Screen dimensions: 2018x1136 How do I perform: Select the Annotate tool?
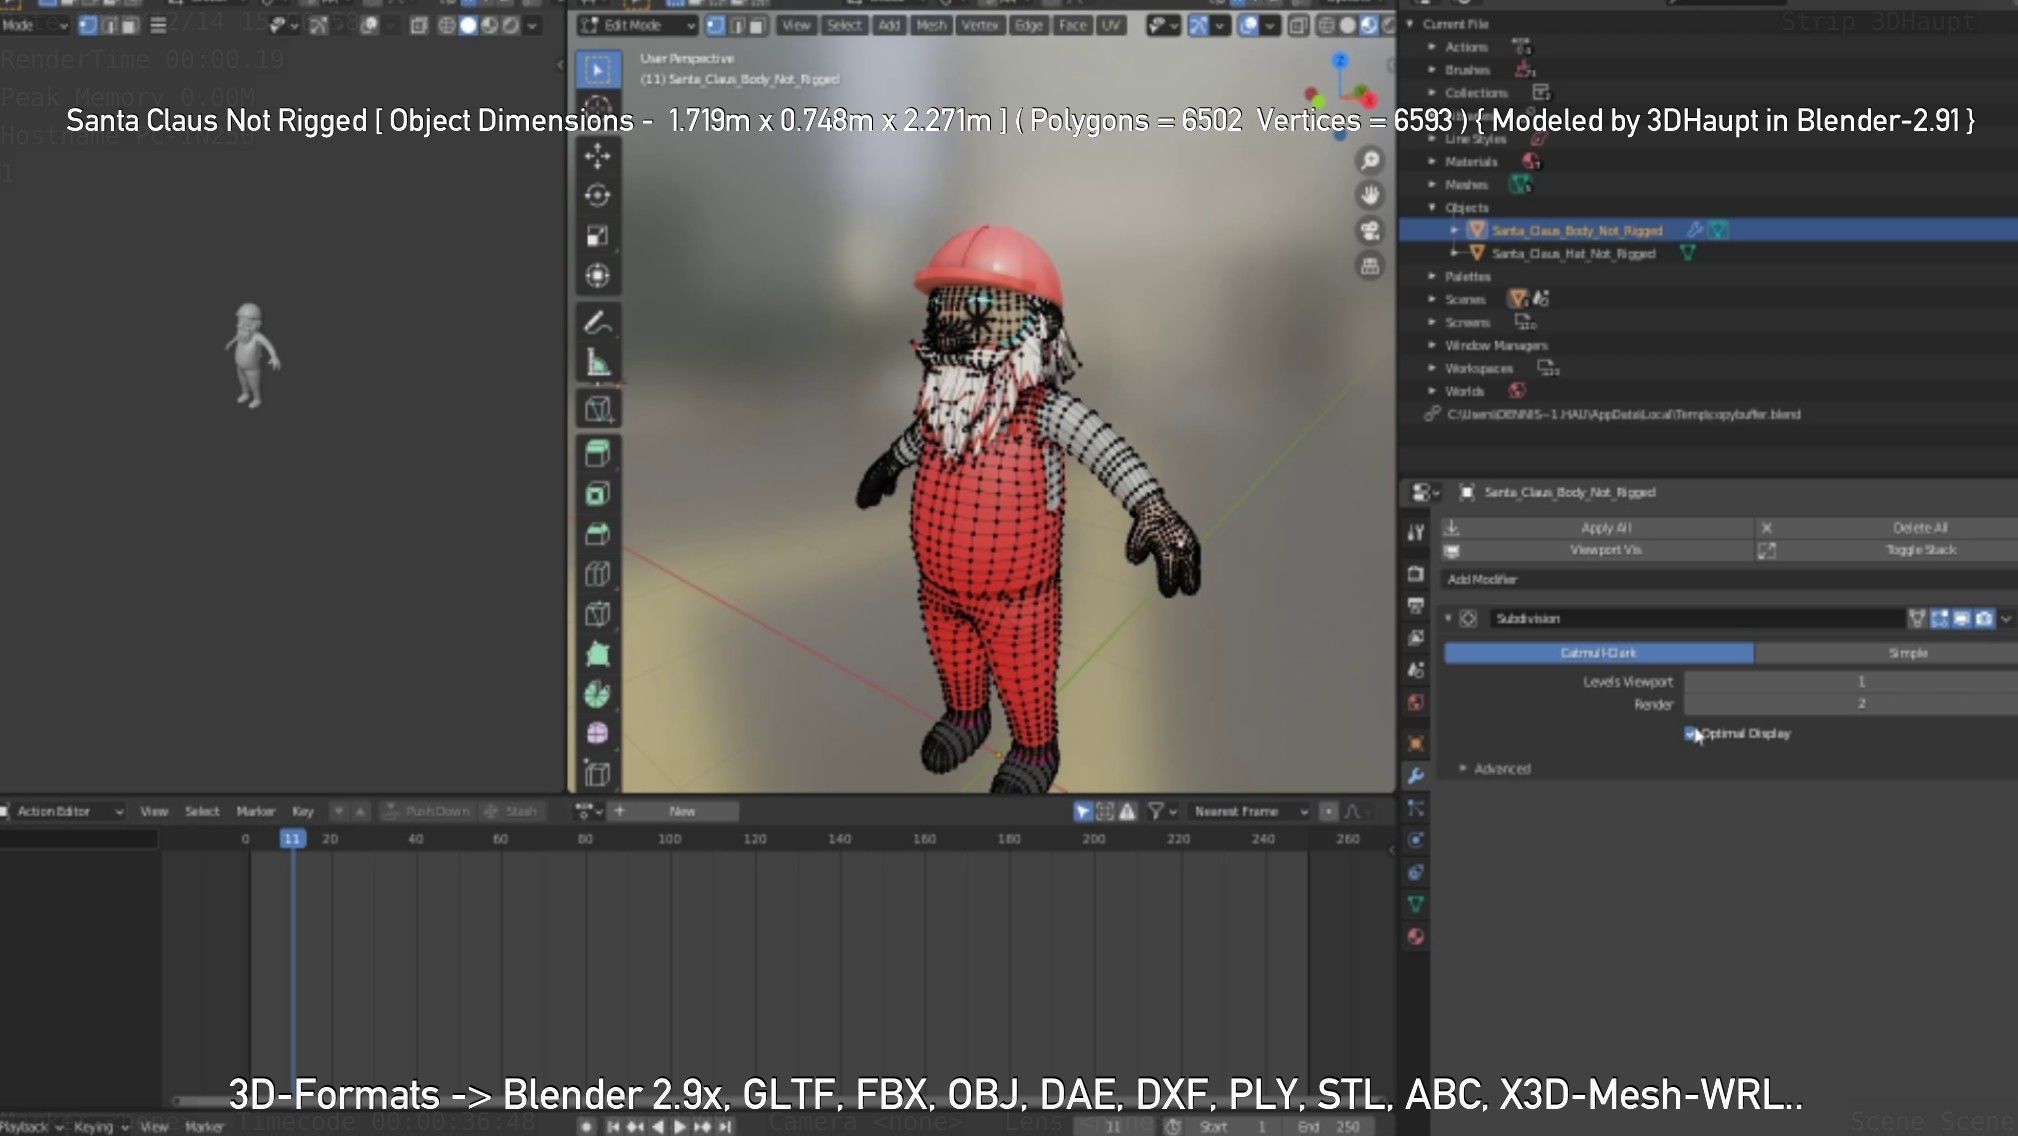[x=598, y=323]
